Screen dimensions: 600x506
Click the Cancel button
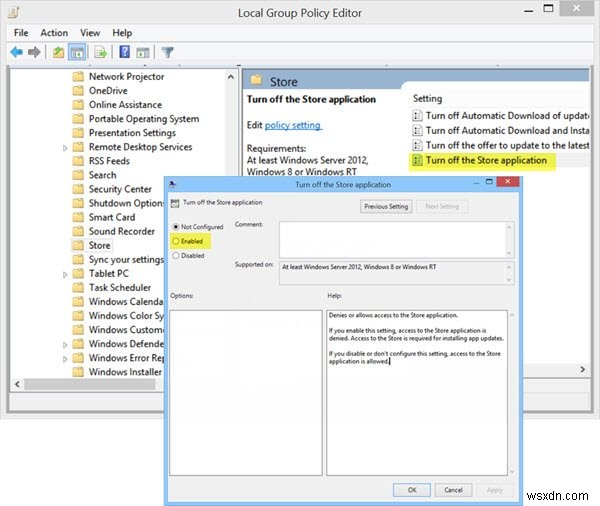click(453, 490)
